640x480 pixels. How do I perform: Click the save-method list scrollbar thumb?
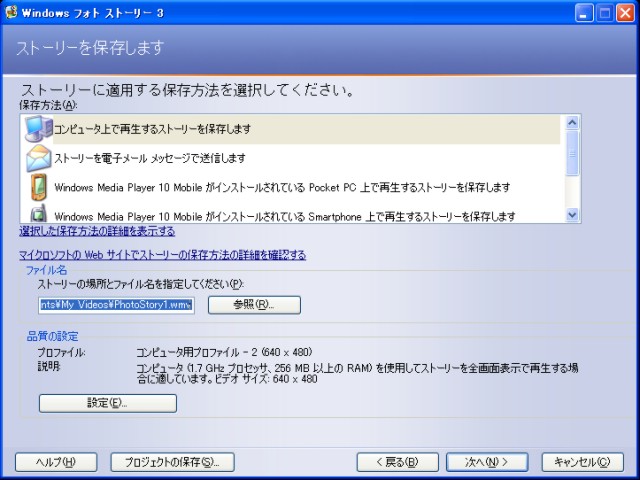572,153
